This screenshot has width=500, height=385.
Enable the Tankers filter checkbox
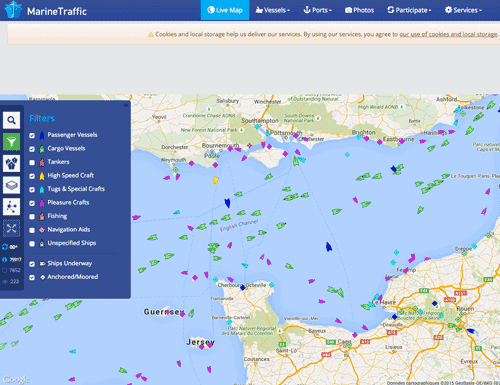coord(32,163)
